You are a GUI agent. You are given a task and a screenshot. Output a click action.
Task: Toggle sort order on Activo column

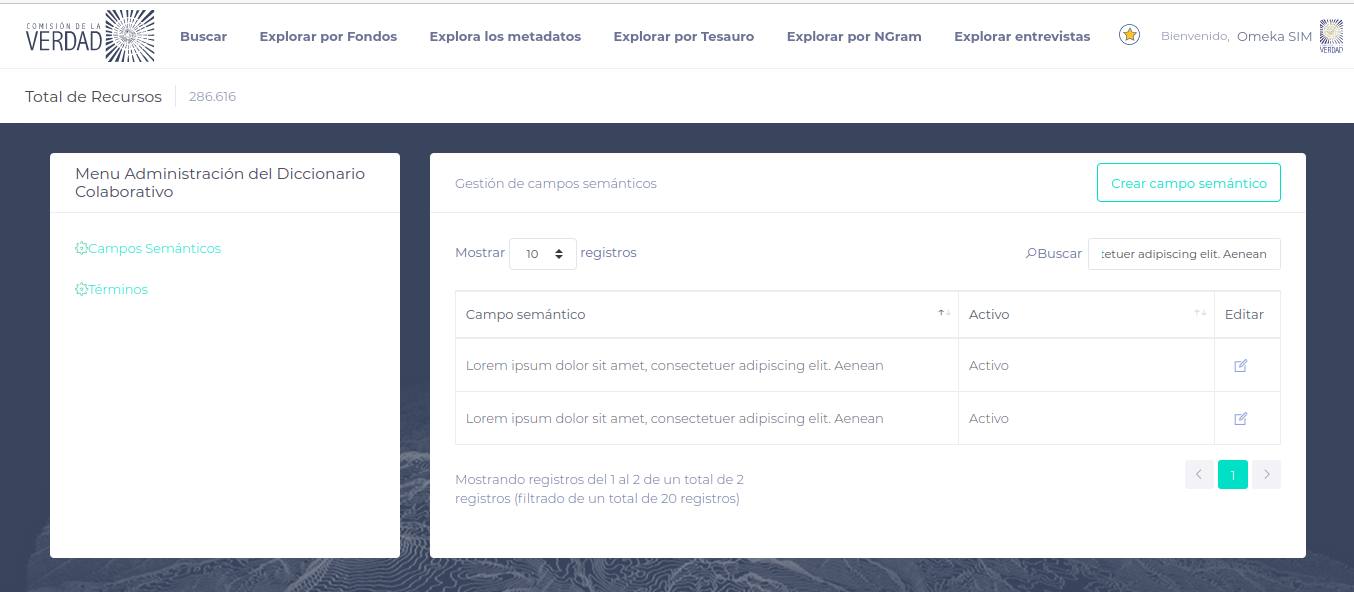[x=1085, y=315]
